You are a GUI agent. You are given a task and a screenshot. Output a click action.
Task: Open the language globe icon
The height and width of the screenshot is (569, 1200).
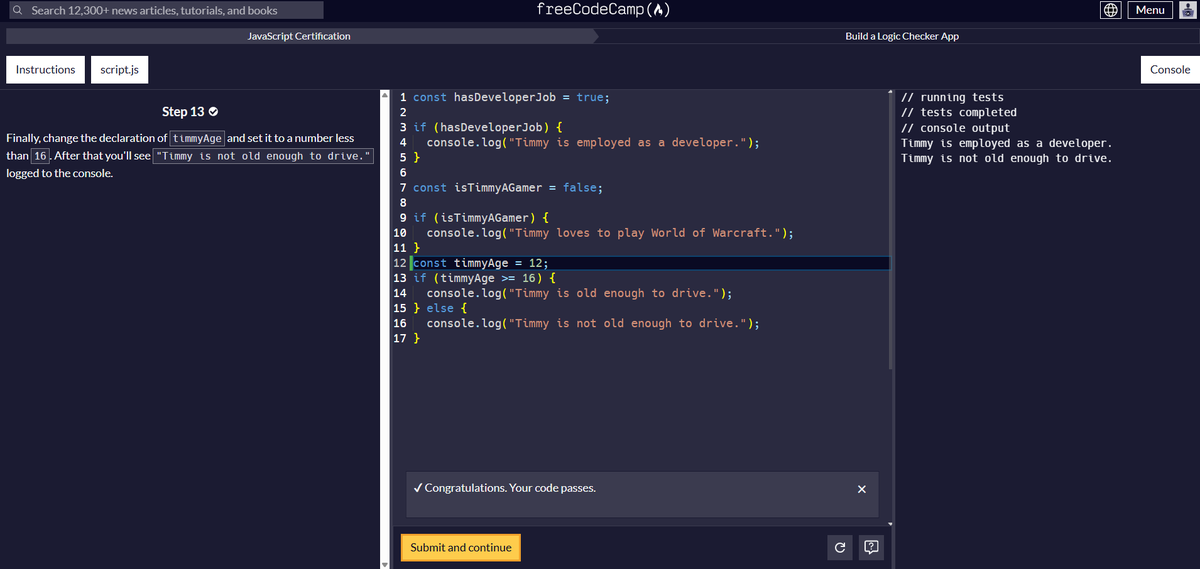click(x=1110, y=10)
